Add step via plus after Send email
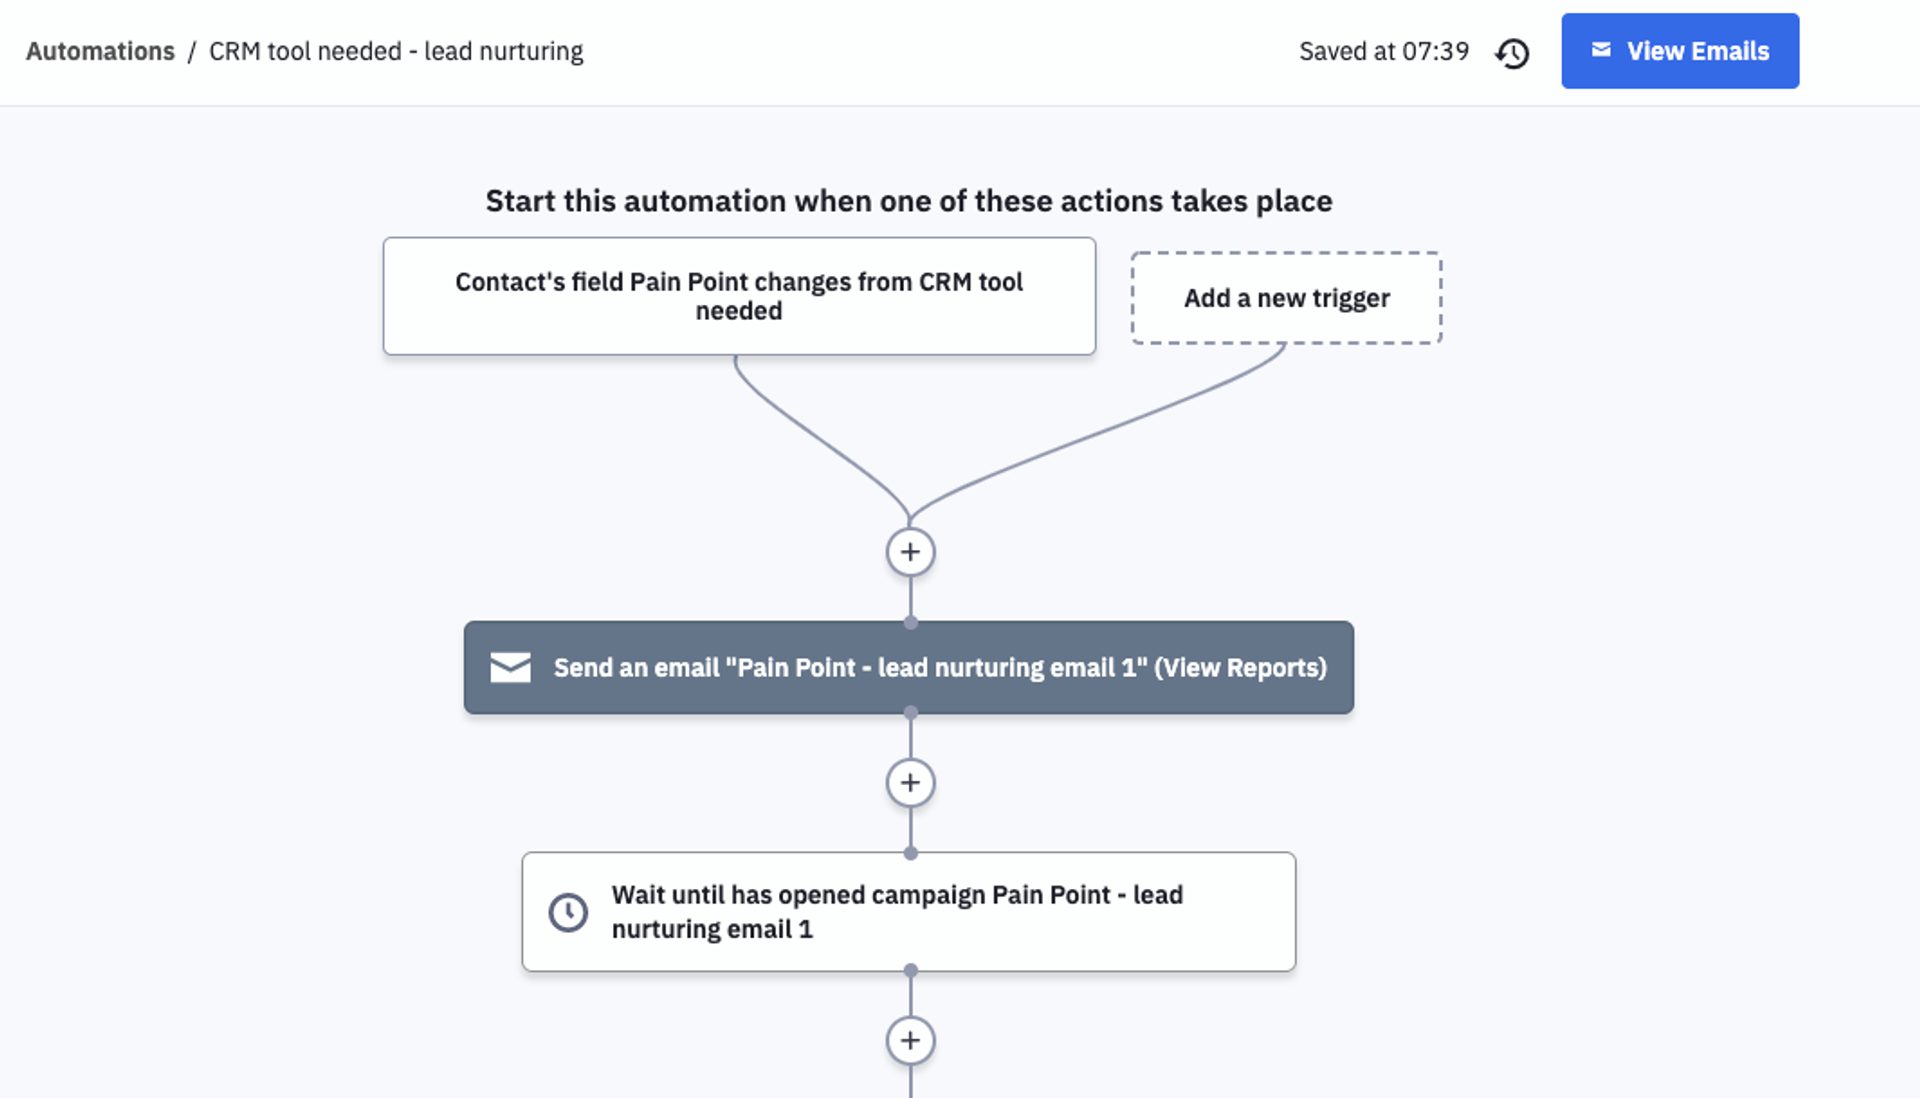 point(910,782)
